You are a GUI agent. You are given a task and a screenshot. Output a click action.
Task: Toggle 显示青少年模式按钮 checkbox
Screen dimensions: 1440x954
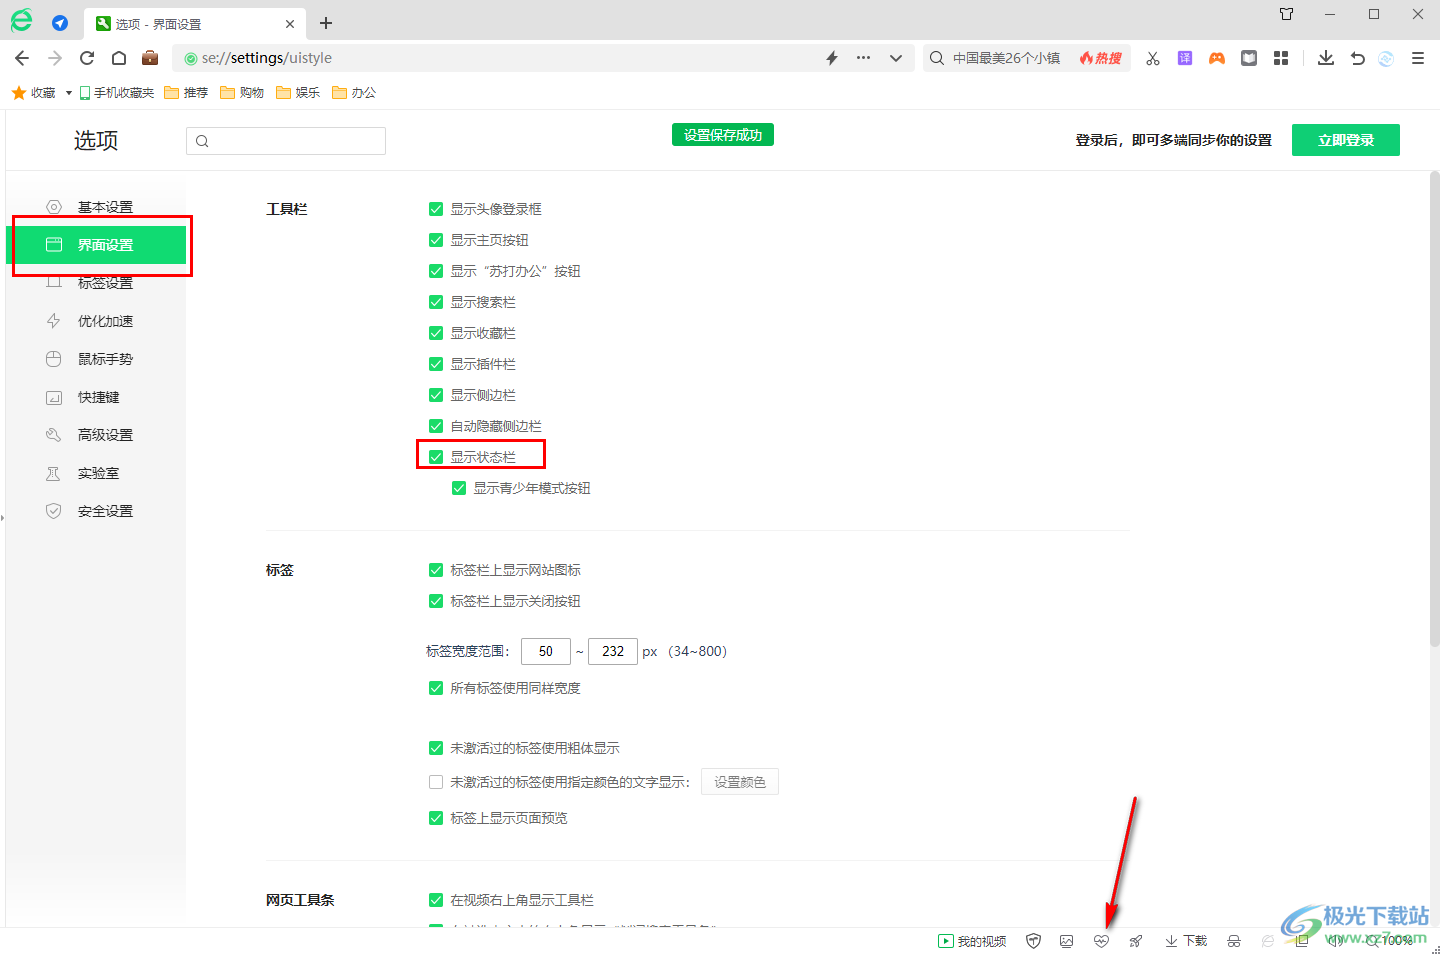[x=459, y=488]
